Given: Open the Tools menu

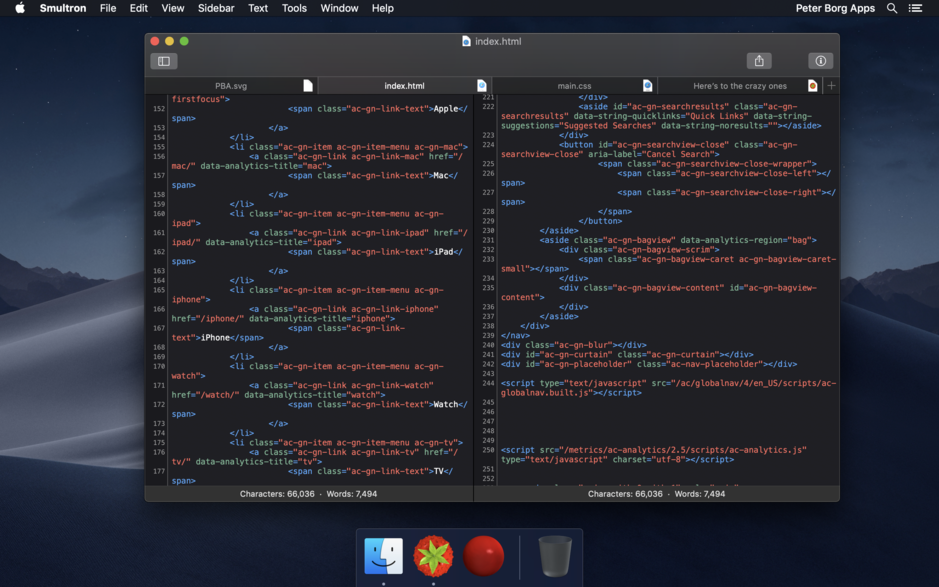Looking at the screenshot, I should [x=293, y=8].
